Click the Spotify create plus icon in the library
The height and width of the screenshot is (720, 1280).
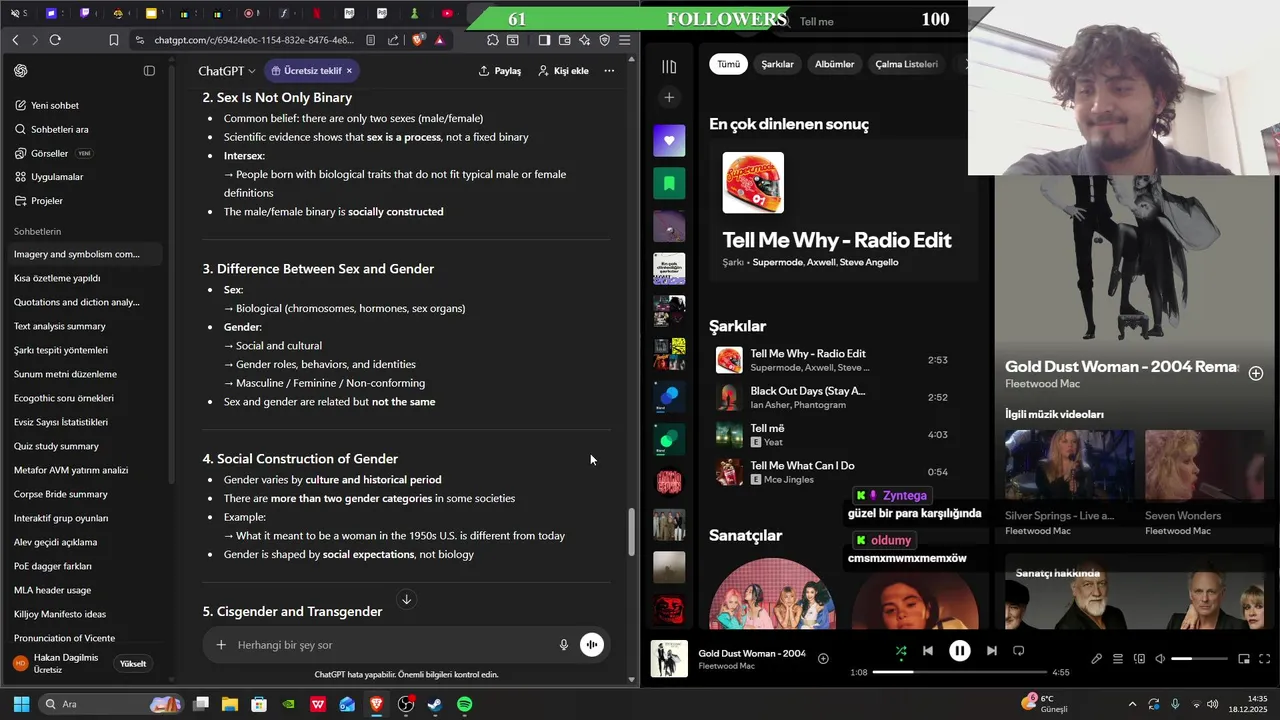pos(669,97)
